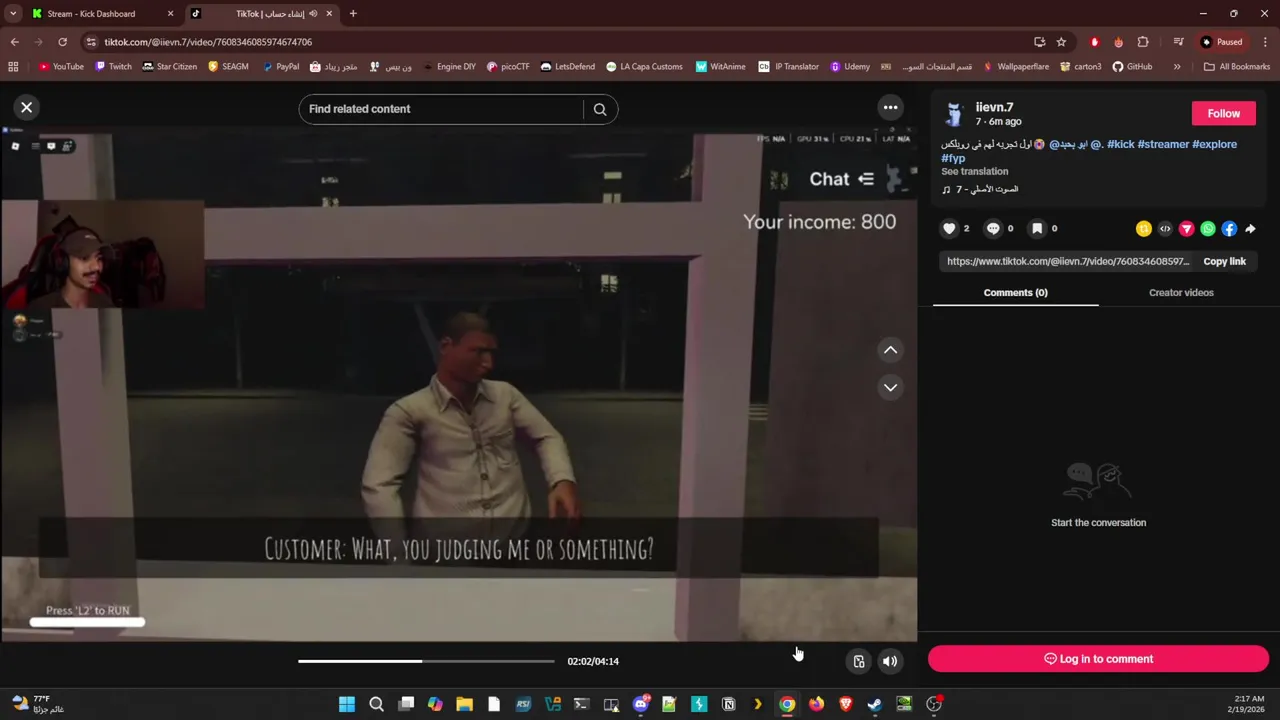
Task: Open the three-dot more options menu
Action: tap(890, 107)
